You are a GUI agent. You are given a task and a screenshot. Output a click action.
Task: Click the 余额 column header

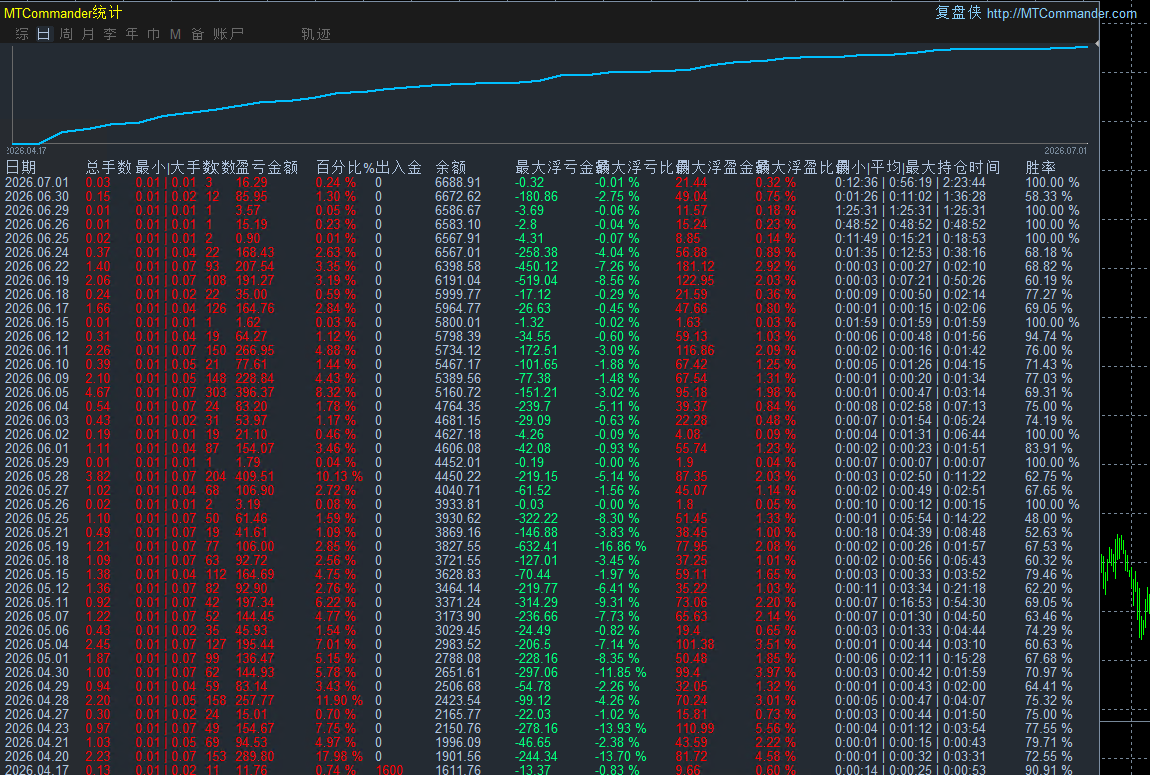coord(451,167)
